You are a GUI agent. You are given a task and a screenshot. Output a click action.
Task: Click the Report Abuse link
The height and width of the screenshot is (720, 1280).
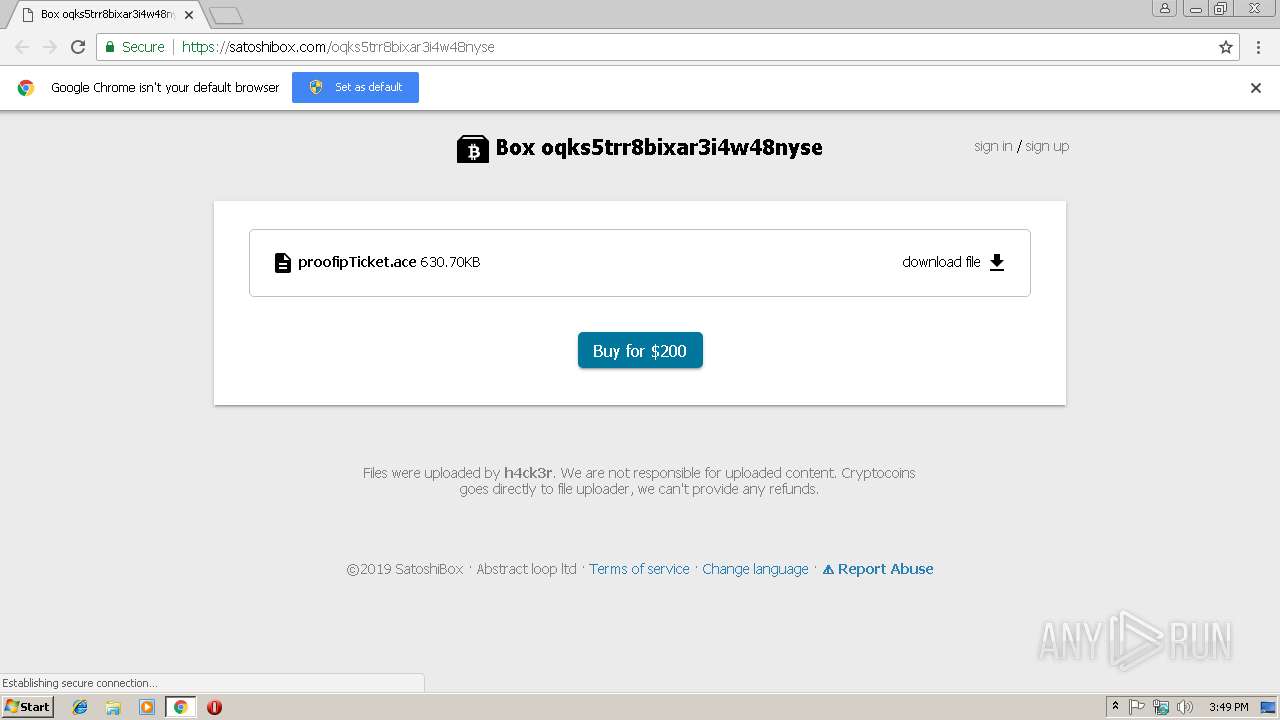(x=878, y=569)
